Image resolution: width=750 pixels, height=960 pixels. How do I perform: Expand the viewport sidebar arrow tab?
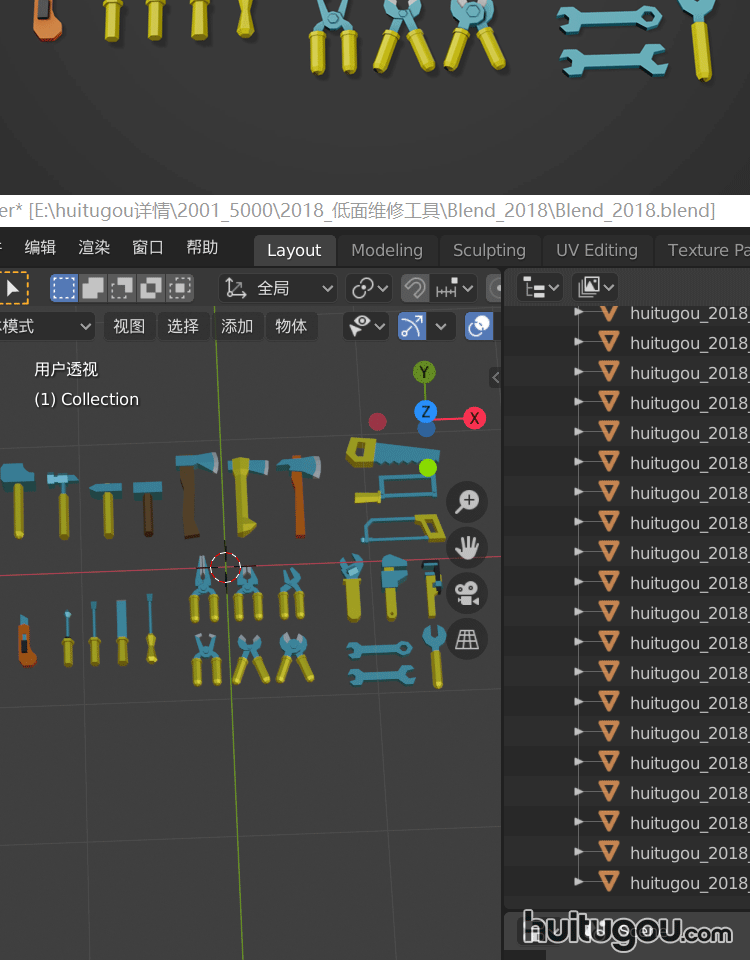tap(495, 377)
